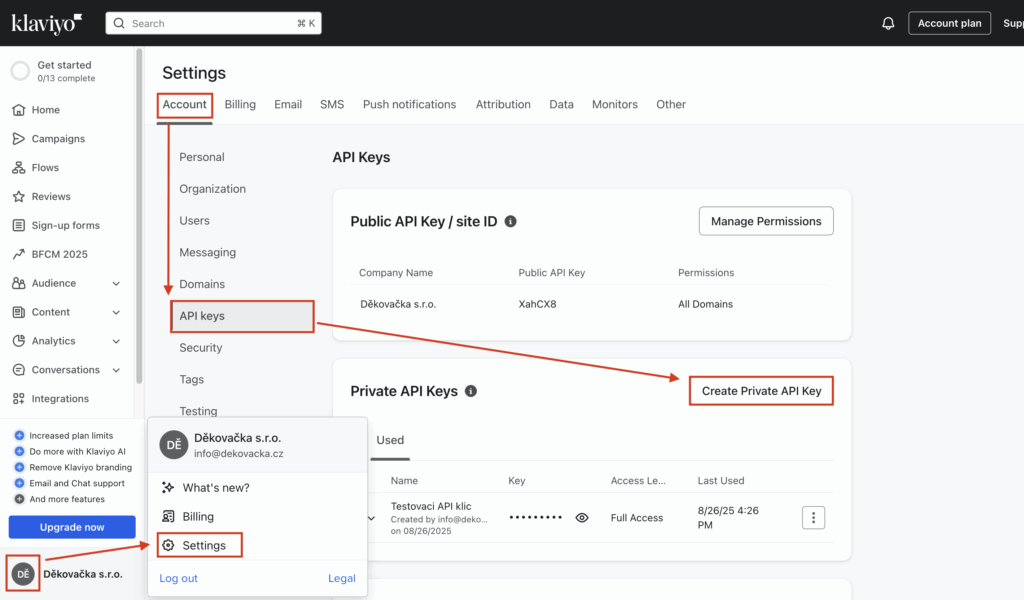This screenshot has height=600, width=1024.
Task: Open the SMS settings tab
Action: (332, 104)
